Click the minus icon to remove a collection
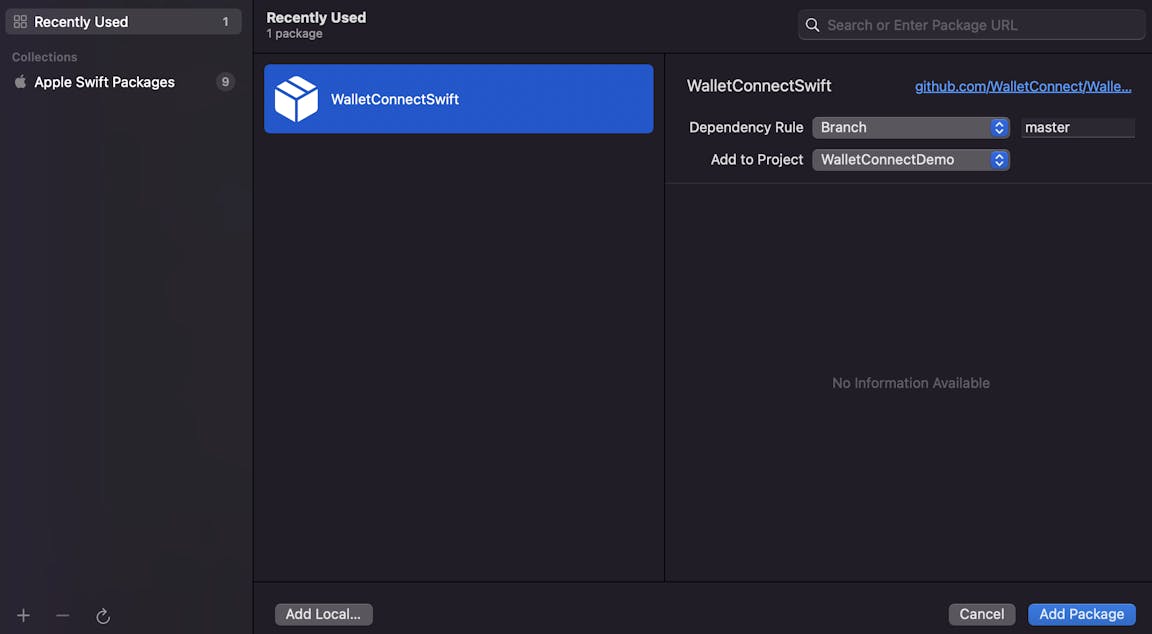The image size is (1152, 634). point(62,616)
